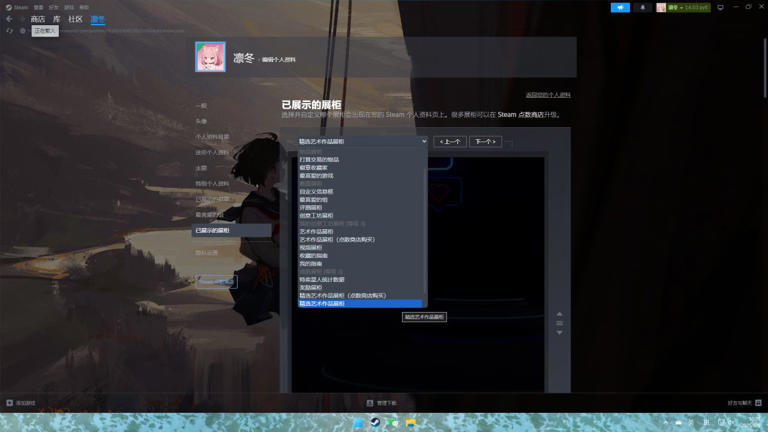Collapse the showcase type dropdown arrow
768x432 pixels.
424,141
